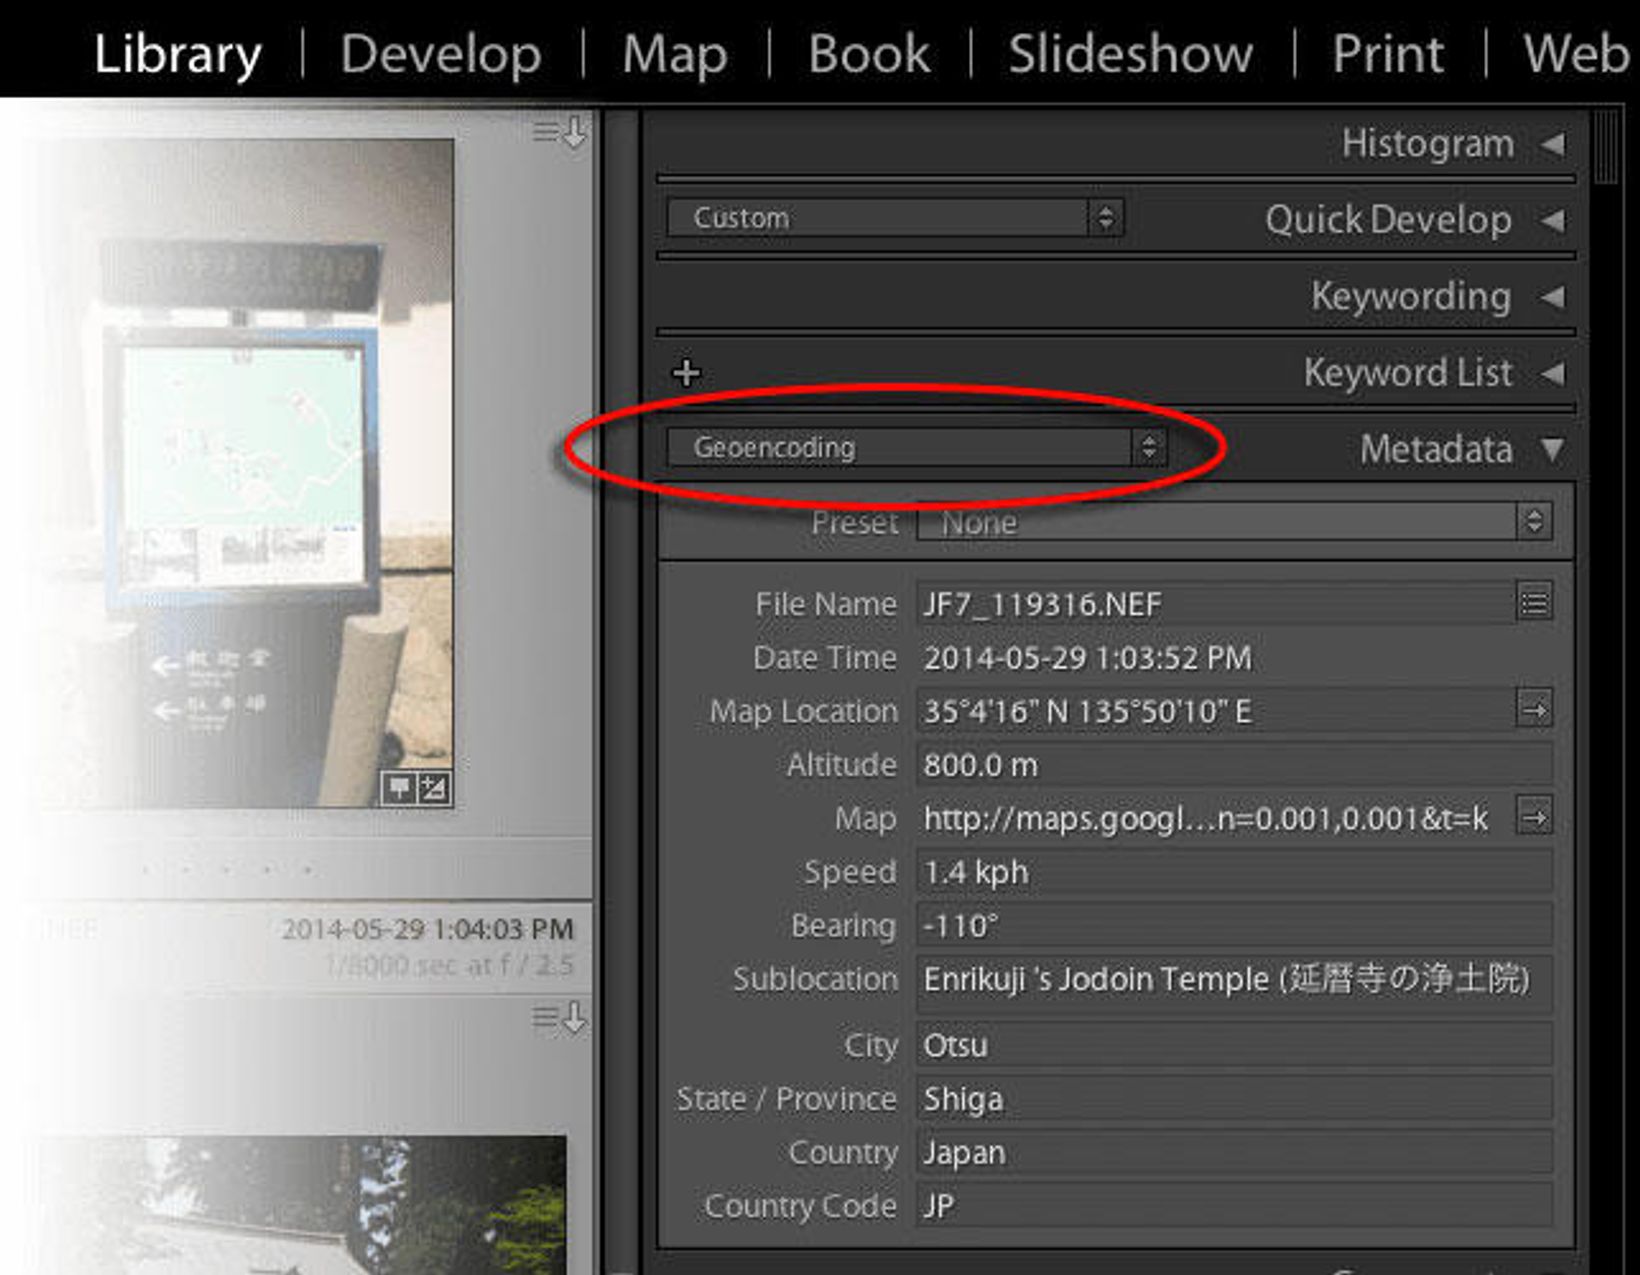Click the arrow button beside Map URL
This screenshot has height=1275, width=1640.
coord(1534,818)
